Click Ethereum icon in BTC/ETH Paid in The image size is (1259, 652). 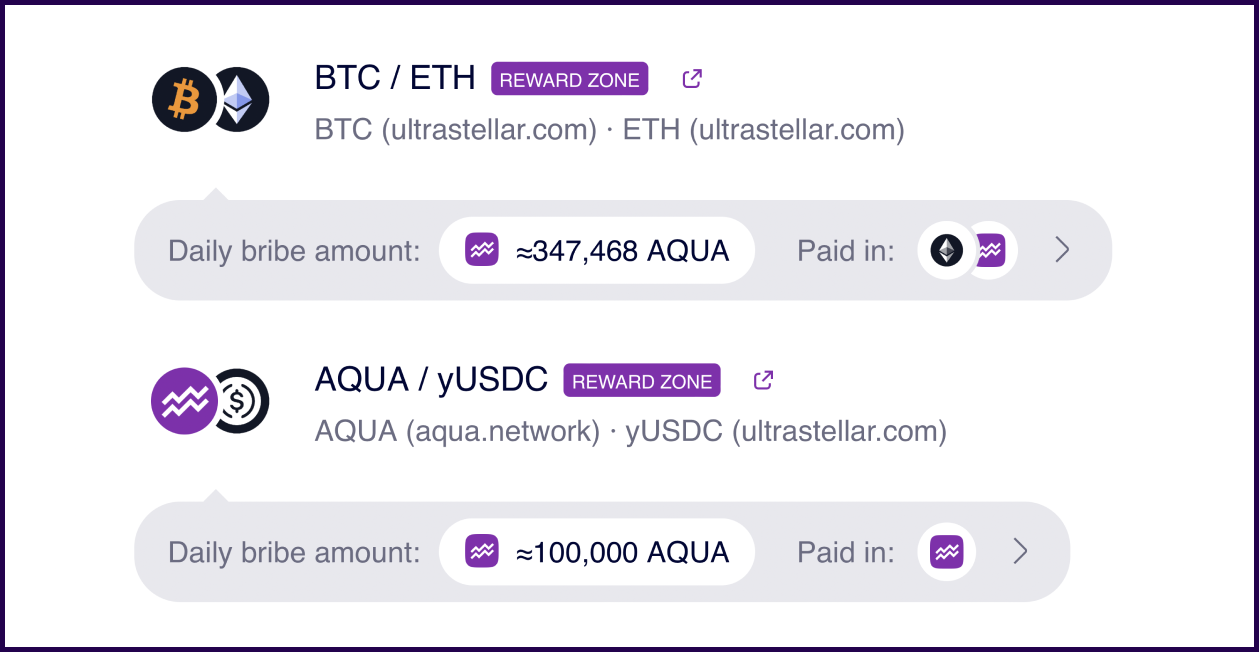(946, 250)
